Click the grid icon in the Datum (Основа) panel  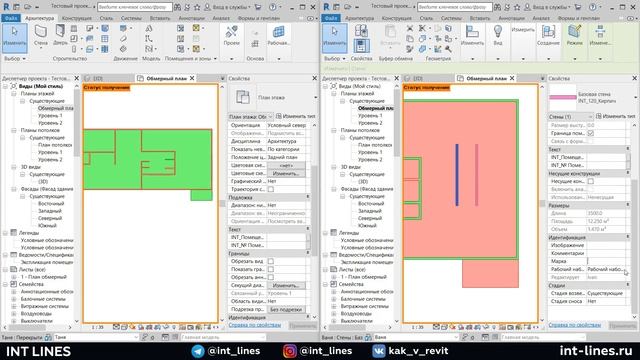pyautogui.click(x=255, y=44)
